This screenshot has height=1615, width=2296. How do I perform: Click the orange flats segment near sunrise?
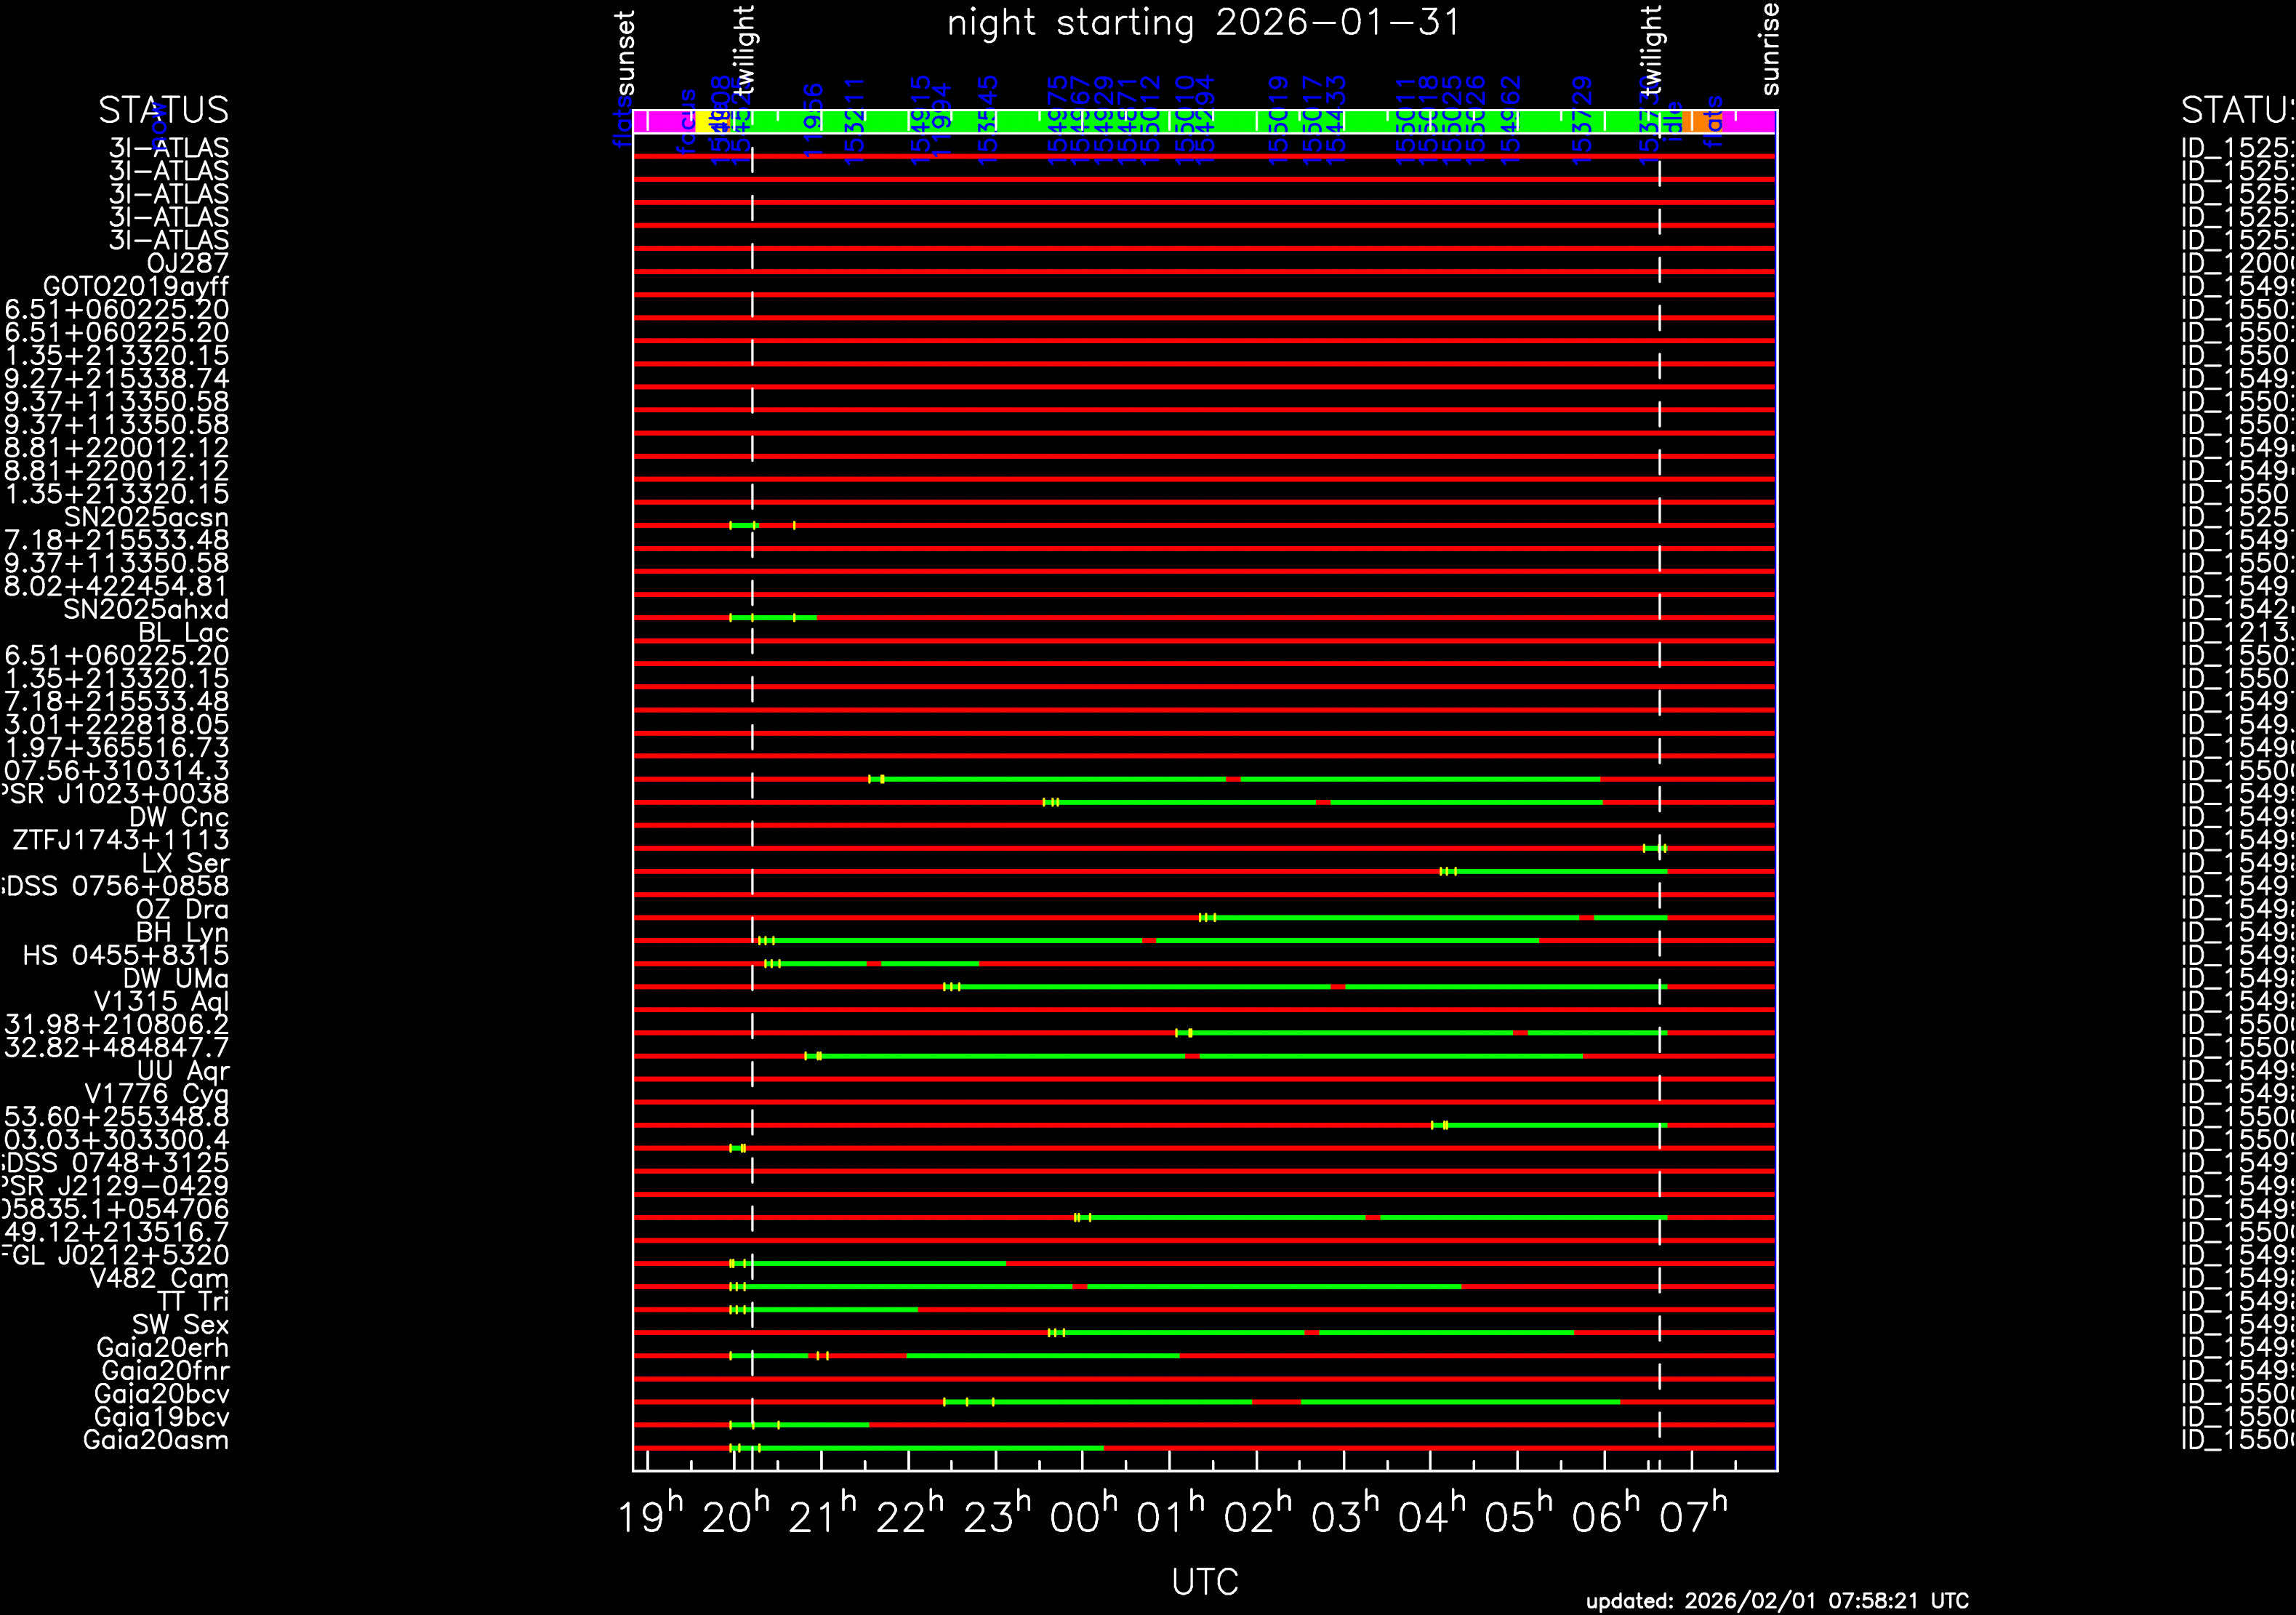pyautogui.click(x=1699, y=121)
